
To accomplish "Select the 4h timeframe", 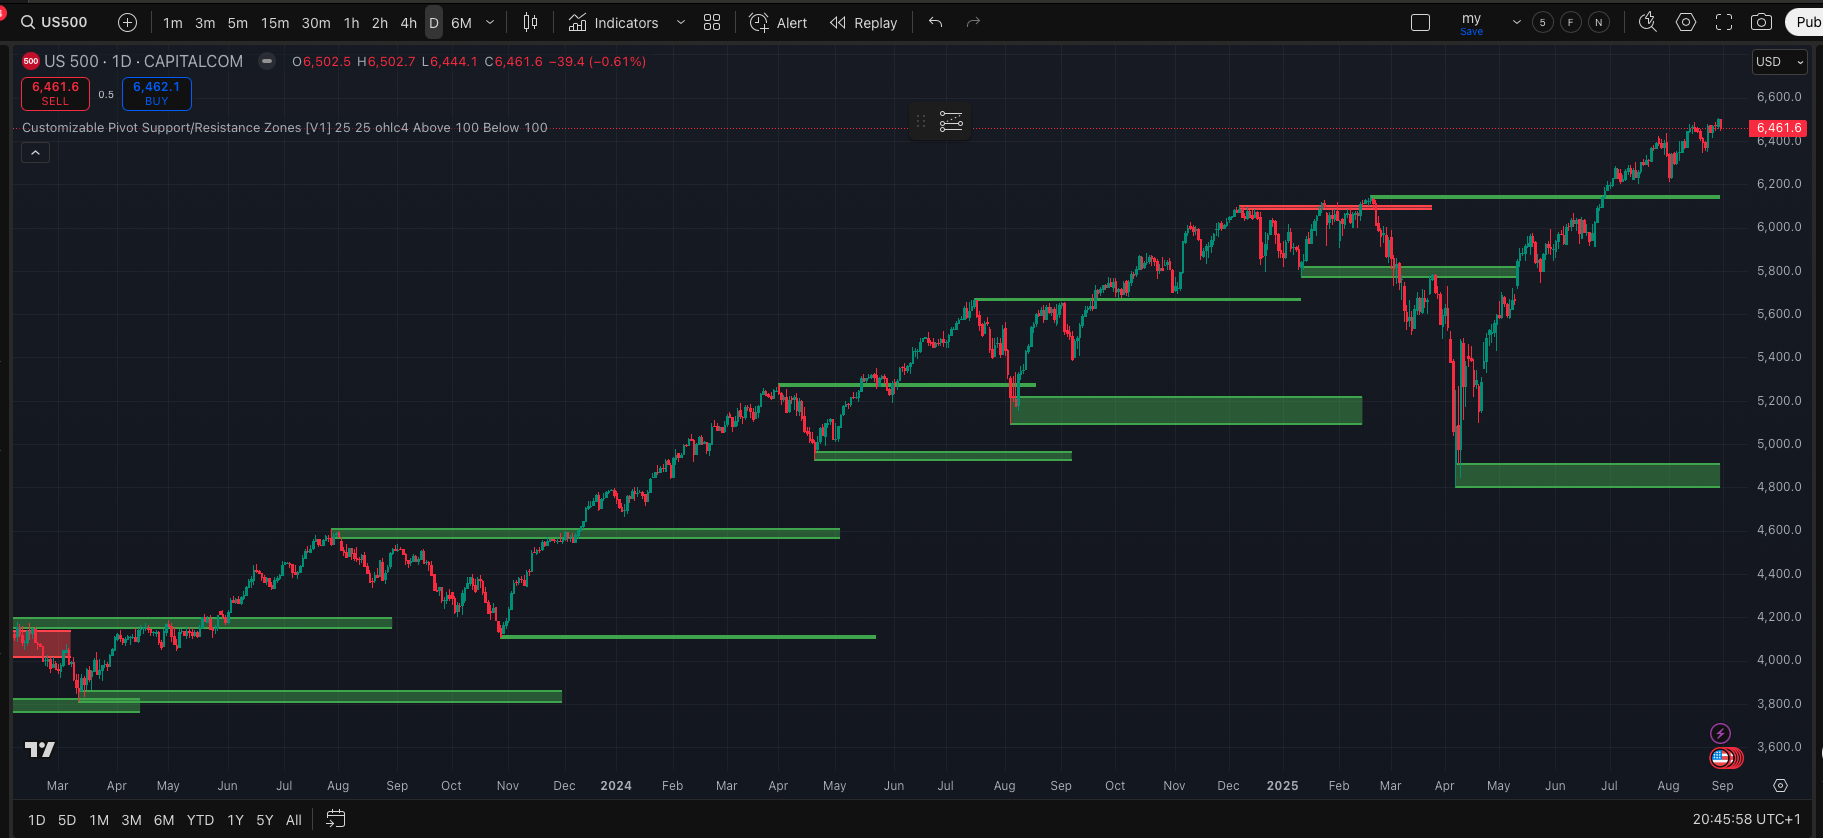I will pyautogui.click(x=408, y=22).
